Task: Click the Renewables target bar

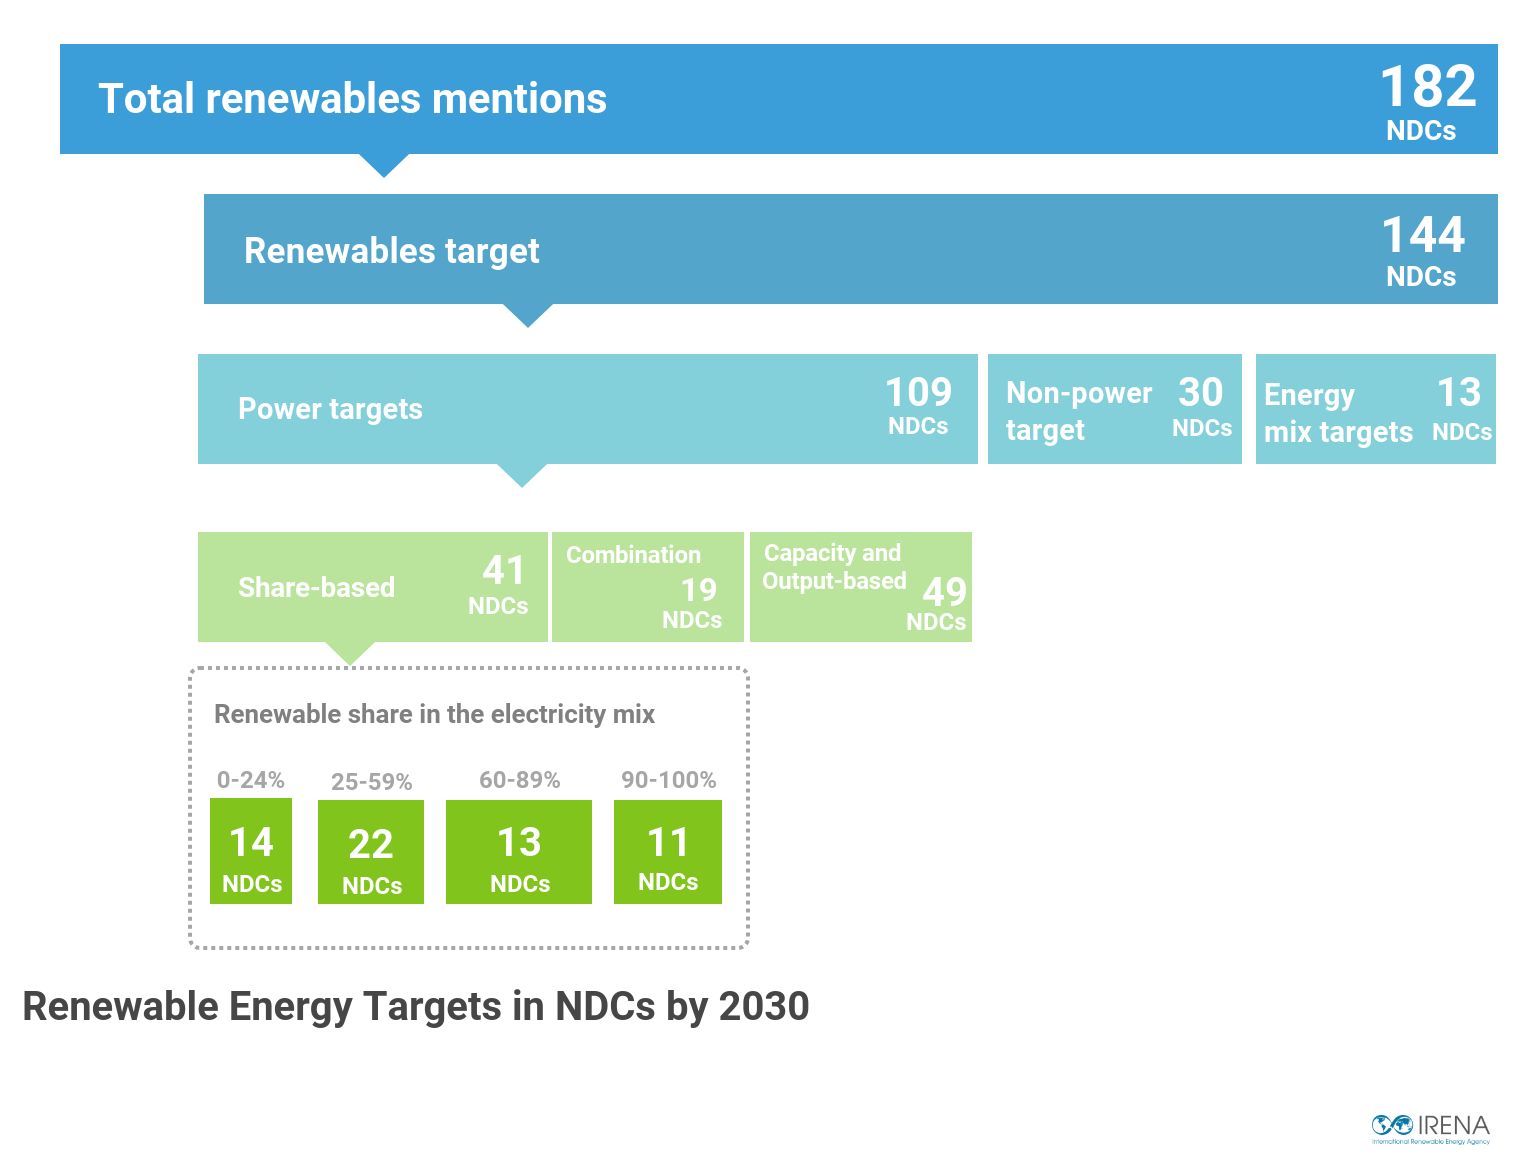Action: pos(851,249)
